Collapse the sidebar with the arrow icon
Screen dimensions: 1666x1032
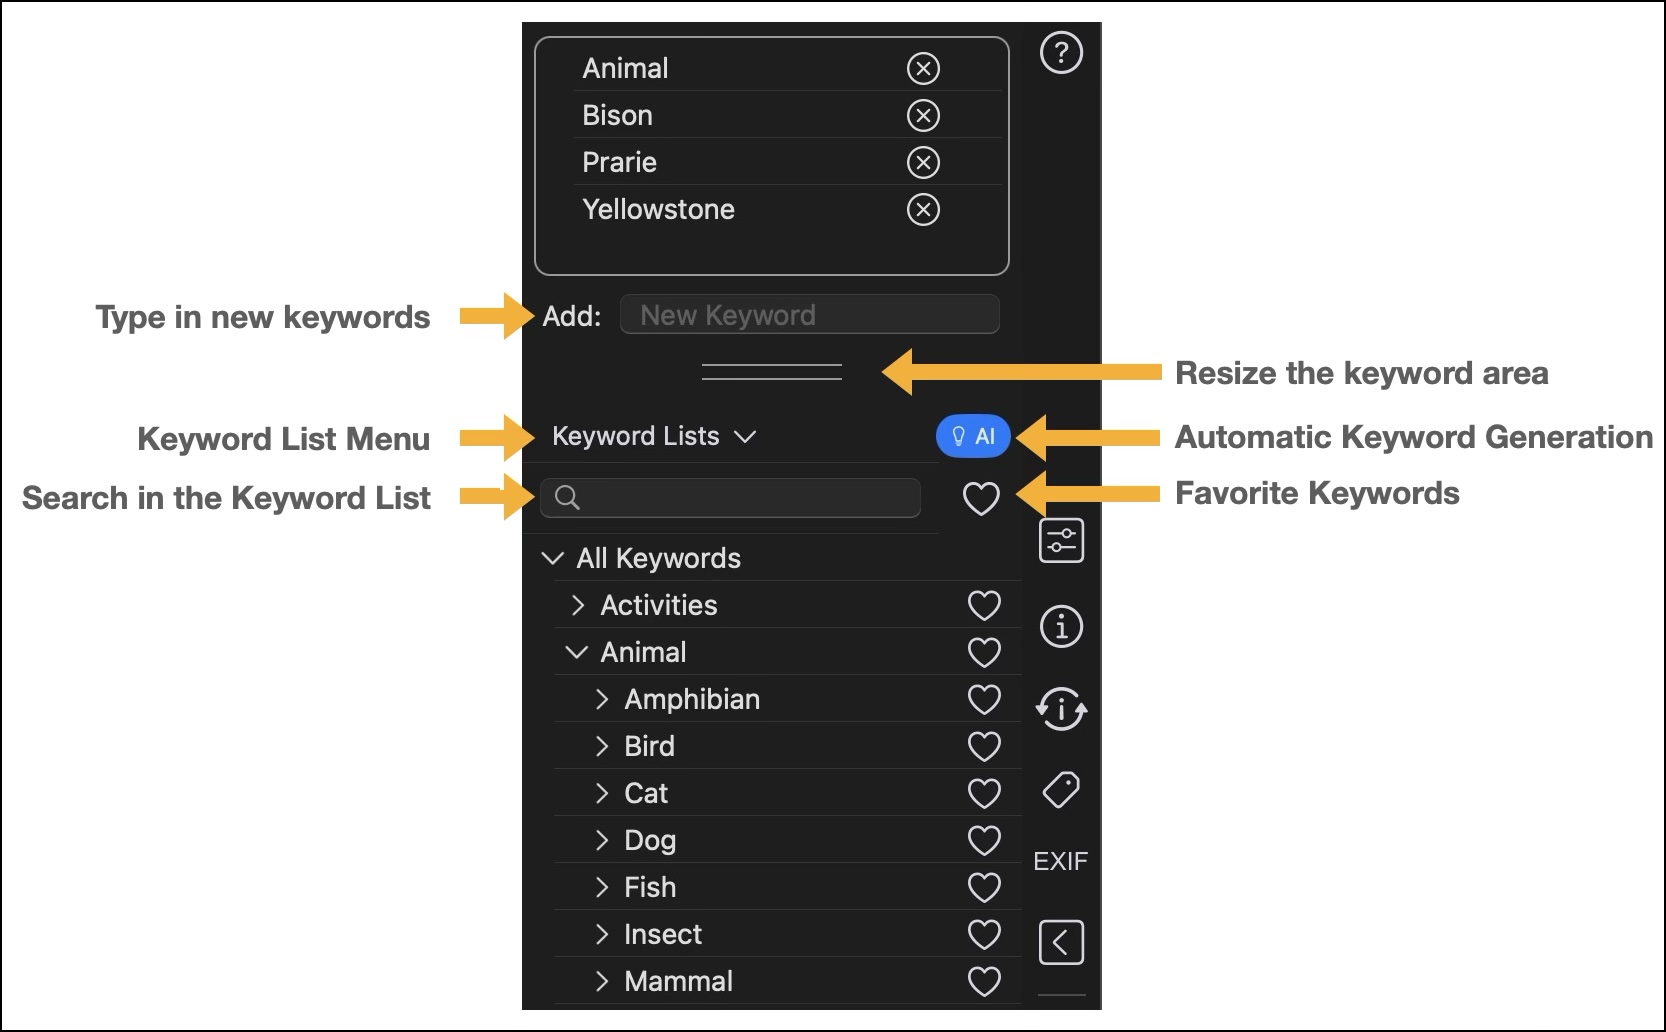(x=1061, y=942)
